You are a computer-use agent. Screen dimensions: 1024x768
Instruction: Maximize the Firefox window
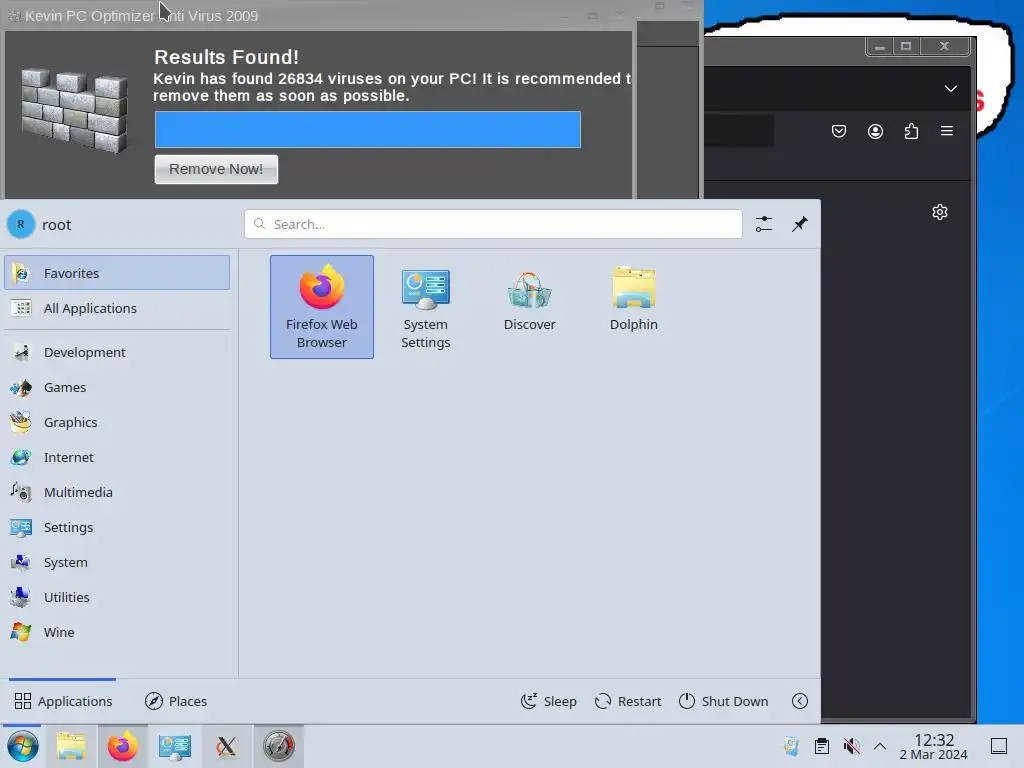[906, 46]
